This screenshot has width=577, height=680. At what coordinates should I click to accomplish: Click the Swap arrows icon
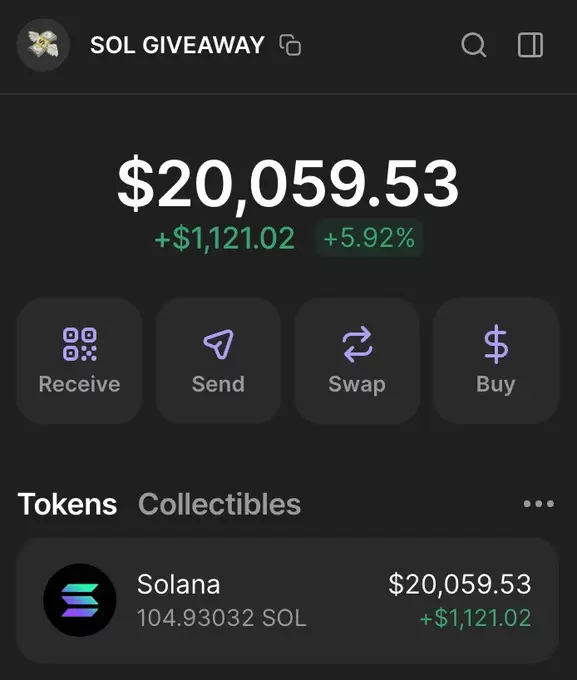(357, 344)
